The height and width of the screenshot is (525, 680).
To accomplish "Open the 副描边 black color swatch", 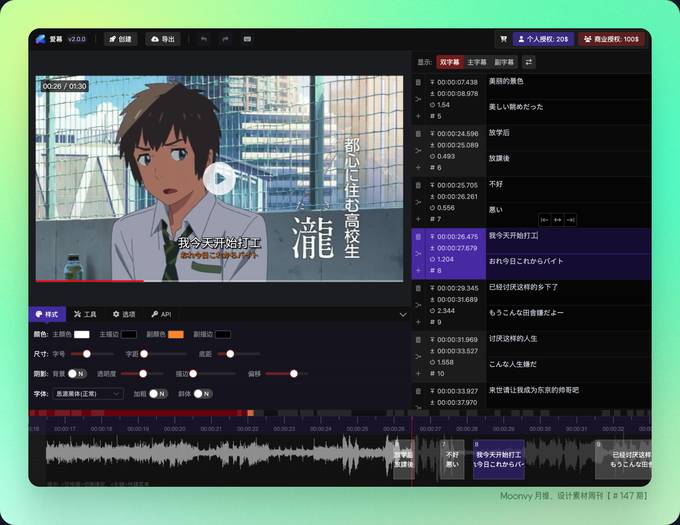I will 223,335.
